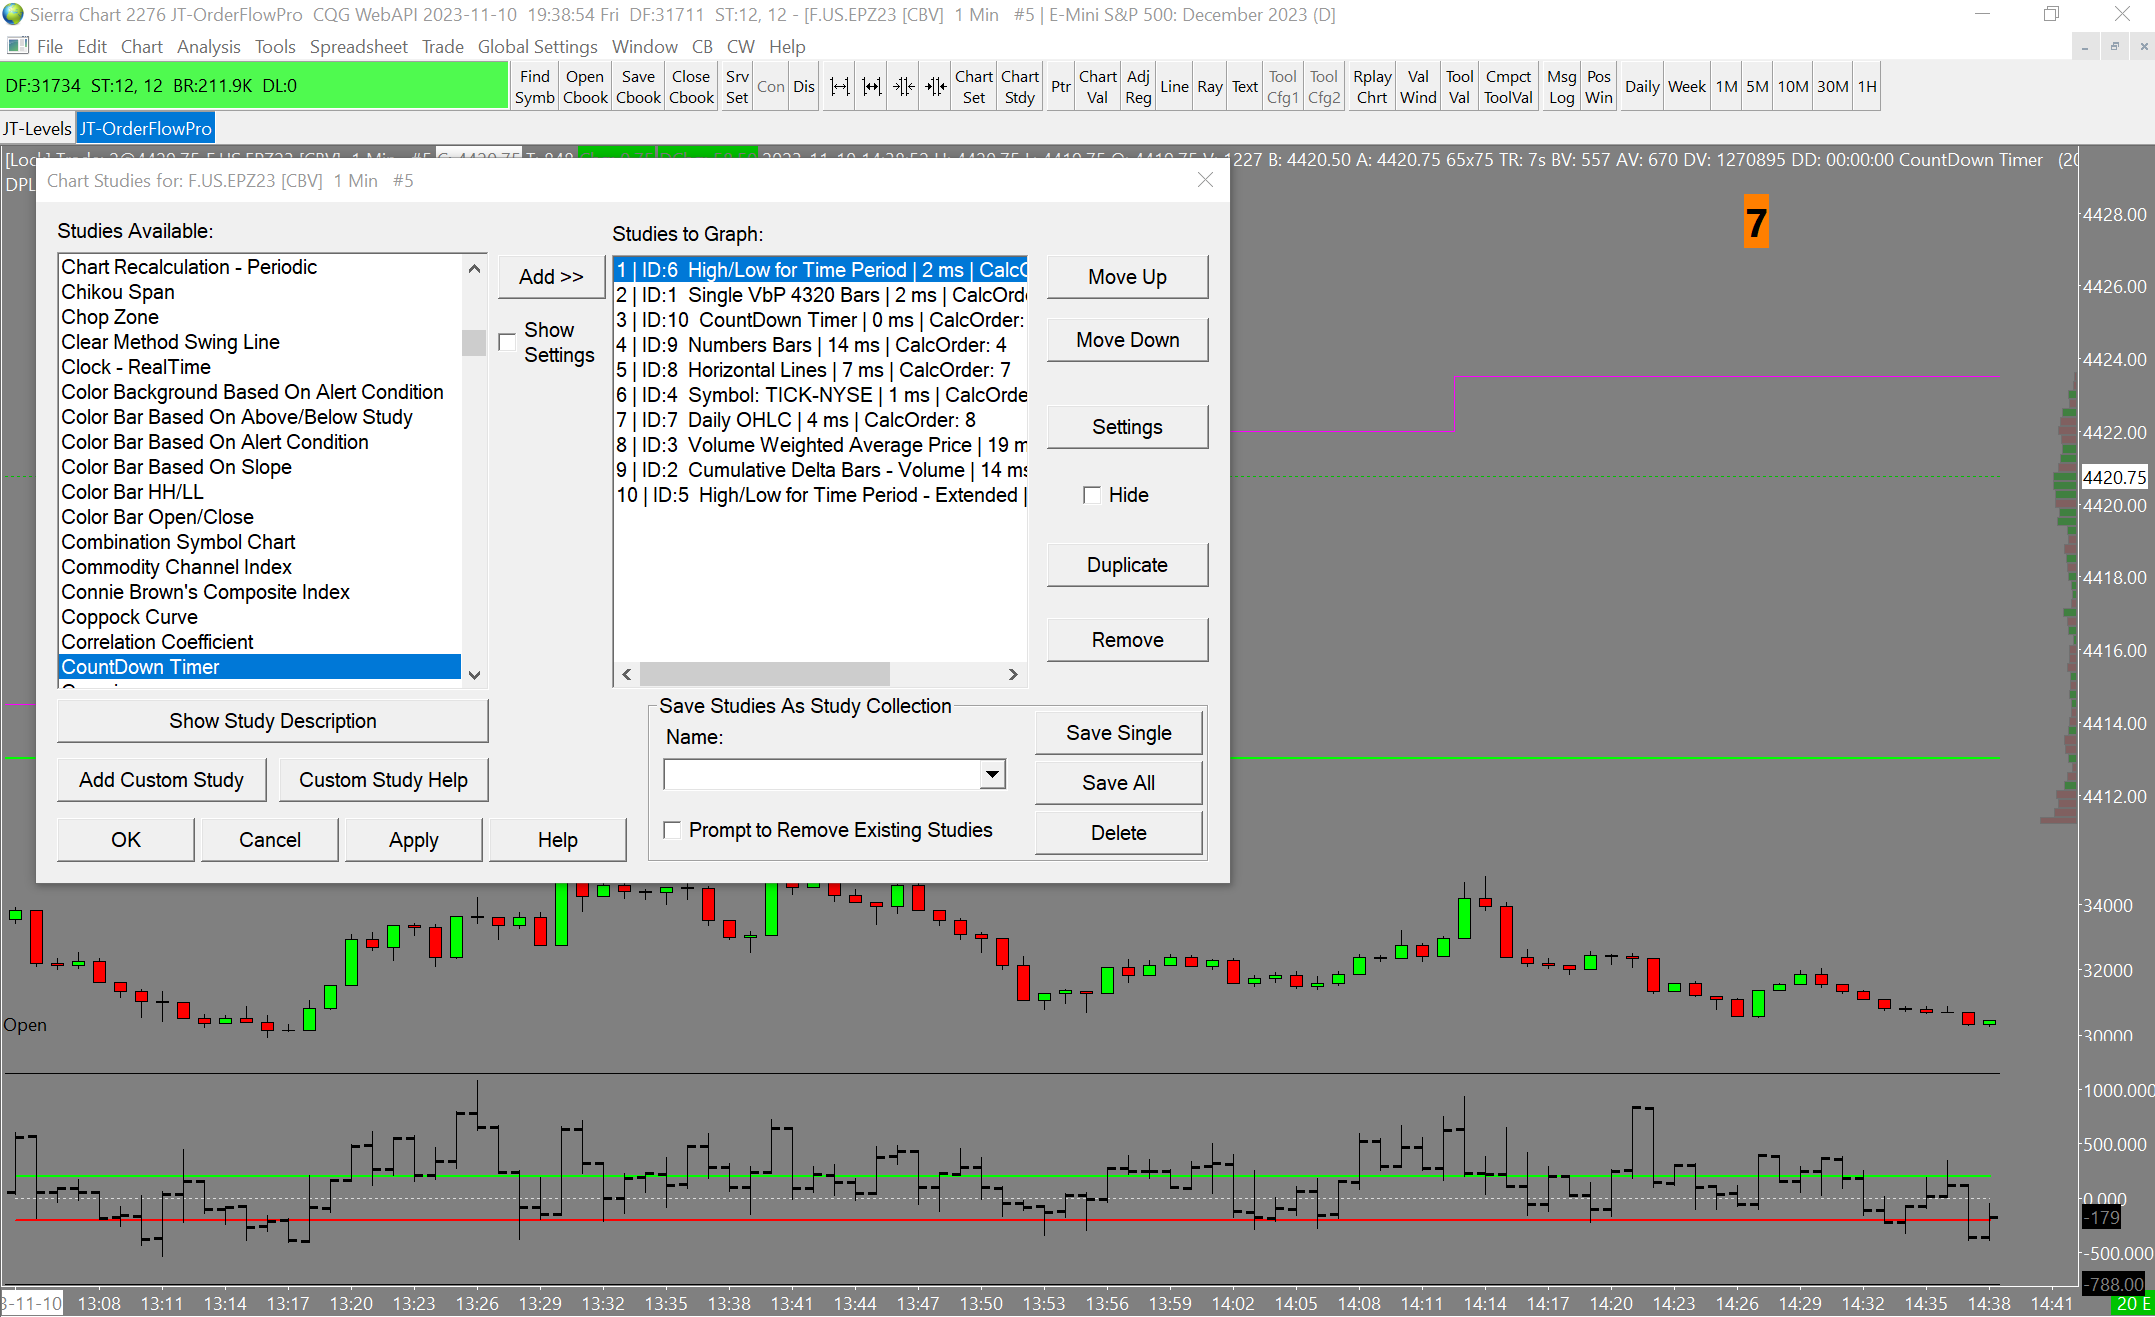Image resolution: width=2155 pixels, height=1317 pixels.
Task: Select the Line drawing tool
Action: click(1174, 87)
